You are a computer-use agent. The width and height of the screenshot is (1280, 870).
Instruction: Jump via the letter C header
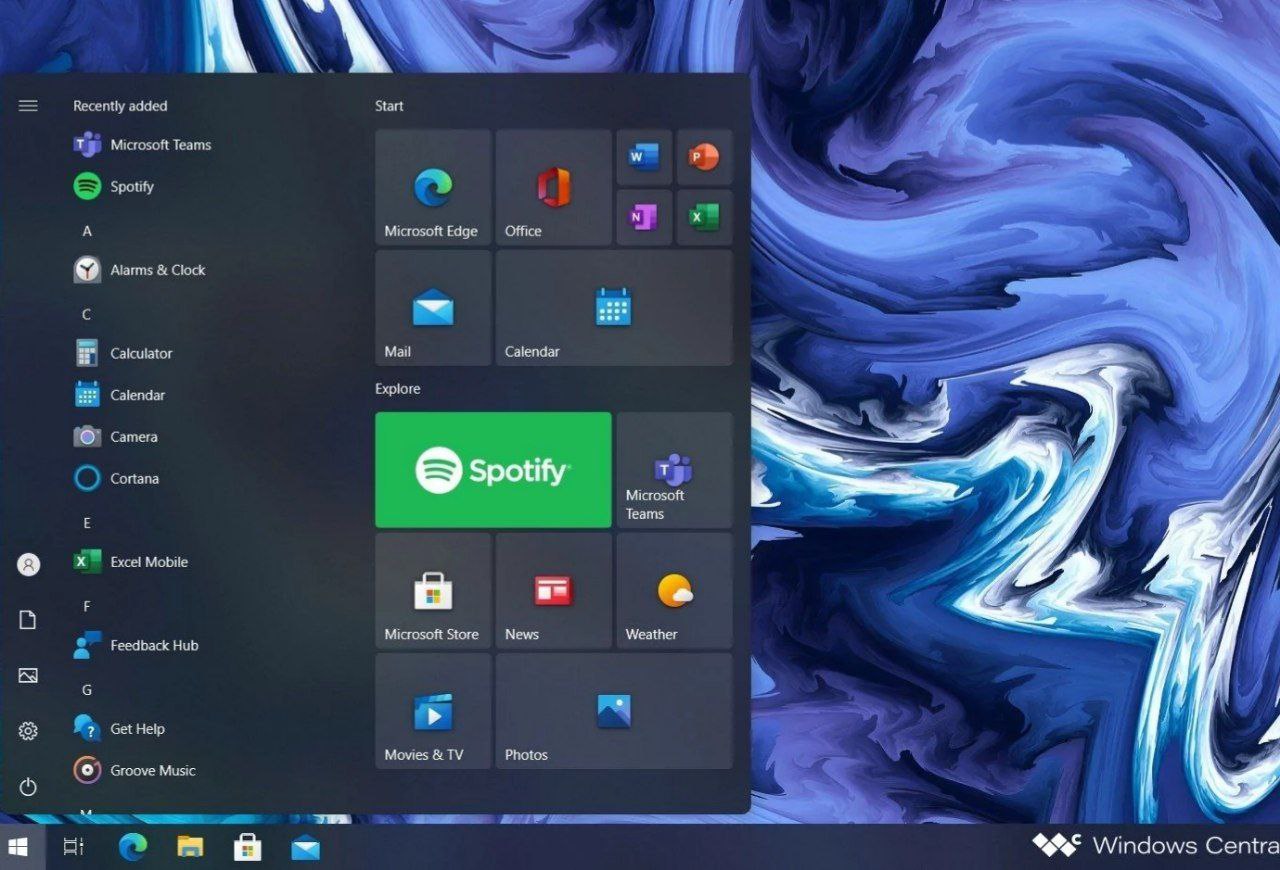[x=87, y=314]
